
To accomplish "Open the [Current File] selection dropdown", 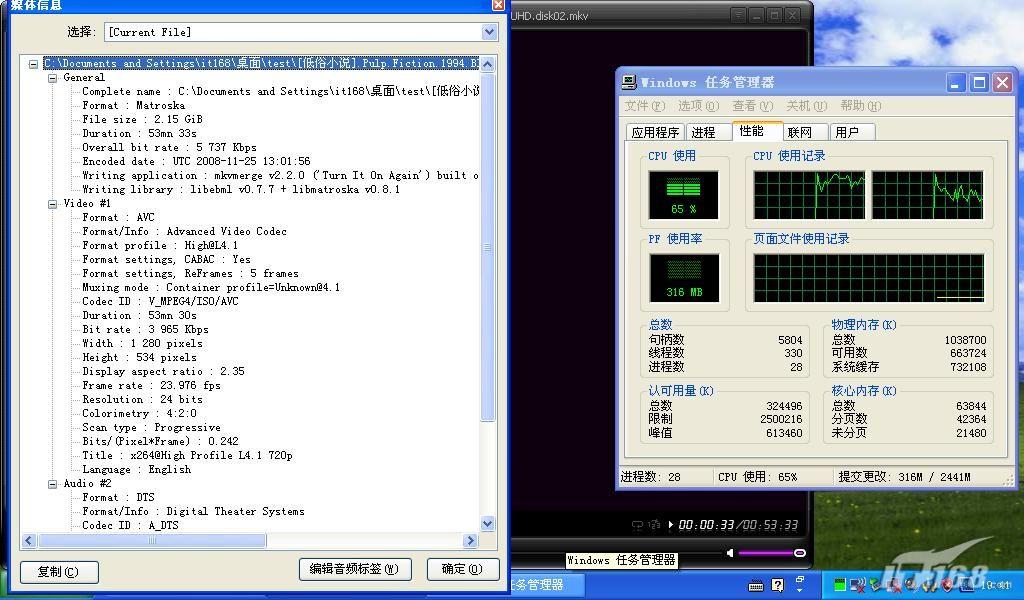I will [490, 32].
